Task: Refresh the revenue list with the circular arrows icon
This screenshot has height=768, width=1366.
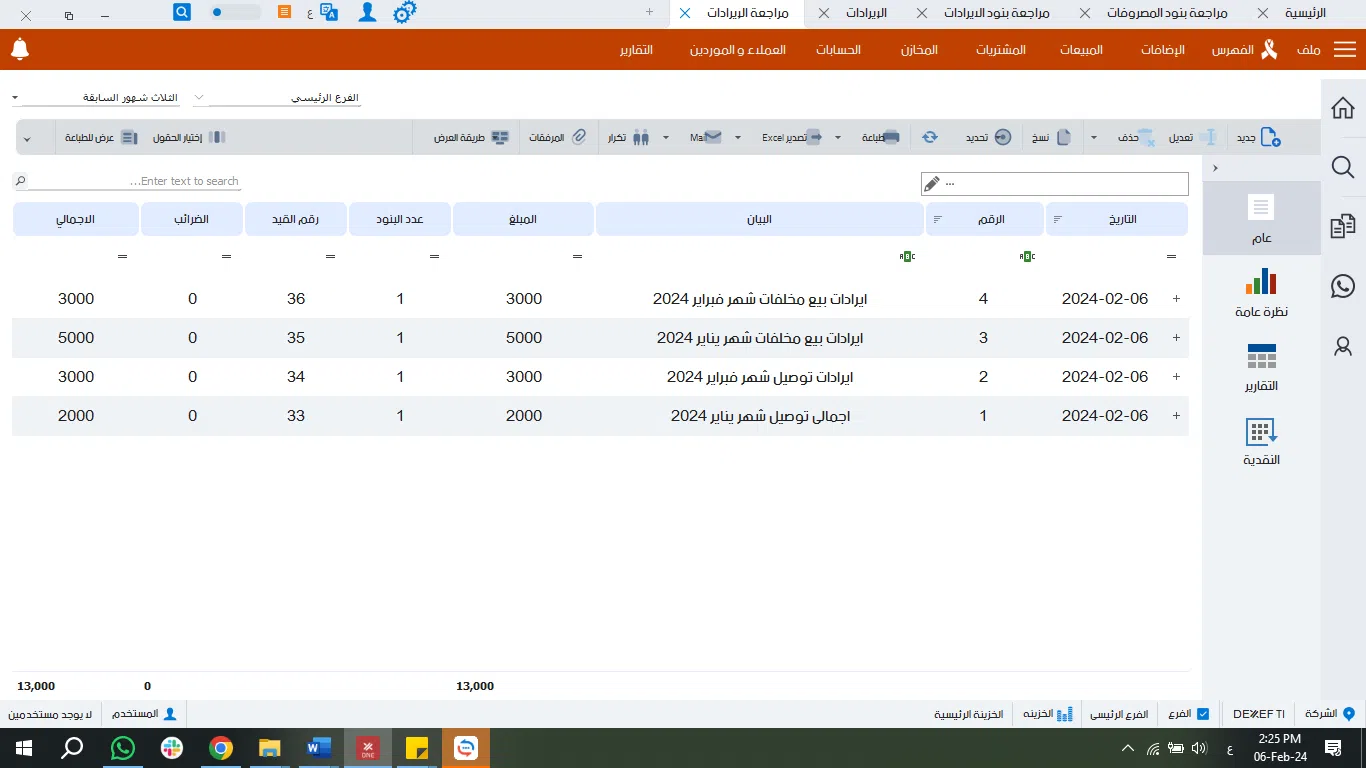Action: pyautogui.click(x=930, y=137)
